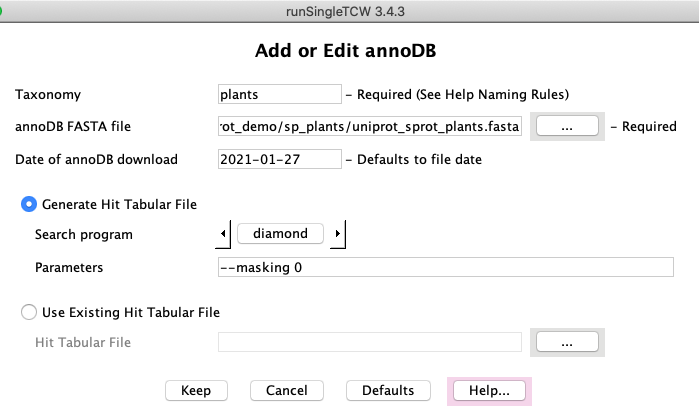Click the empty Hit Tabular File field

(369, 343)
